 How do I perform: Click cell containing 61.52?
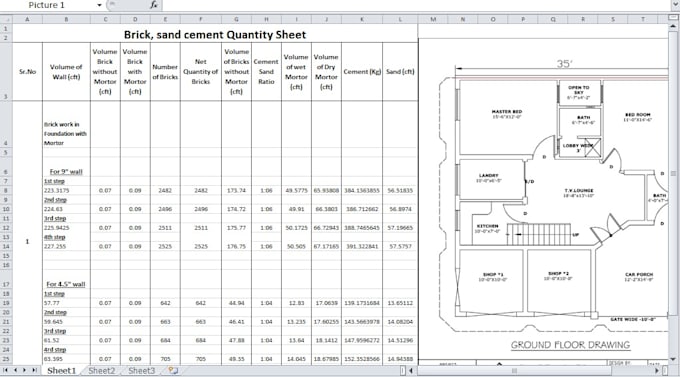[66, 340]
